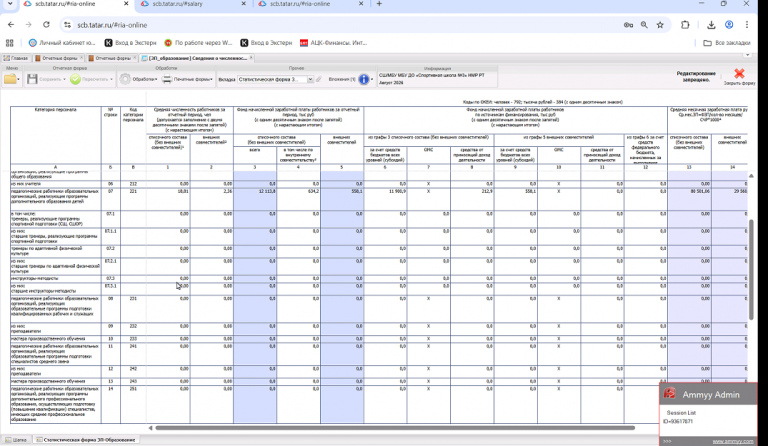
Task: Click the Ammyy Admin logo icon
Action: [670, 393]
